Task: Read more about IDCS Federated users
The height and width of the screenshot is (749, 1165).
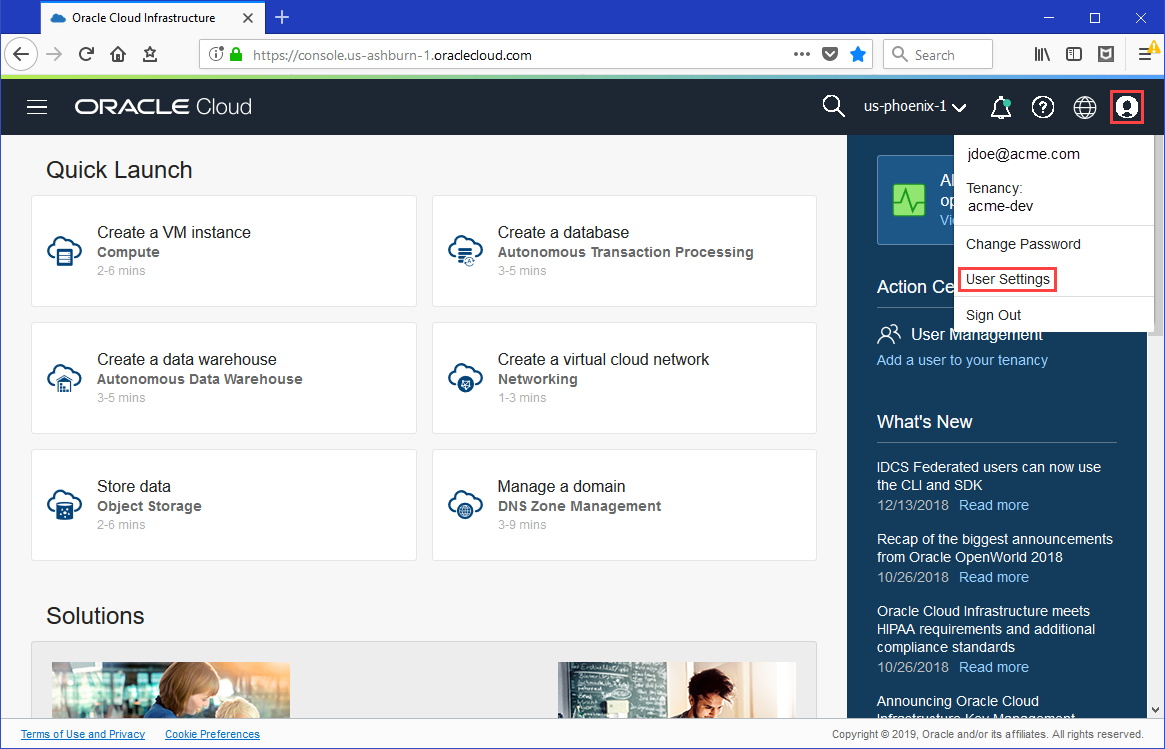Action: pos(993,505)
